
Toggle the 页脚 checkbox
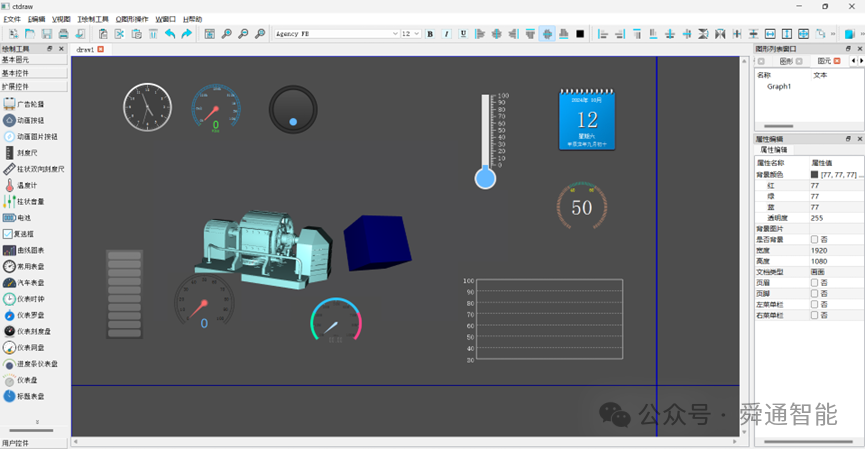pyautogui.click(x=814, y=293)
